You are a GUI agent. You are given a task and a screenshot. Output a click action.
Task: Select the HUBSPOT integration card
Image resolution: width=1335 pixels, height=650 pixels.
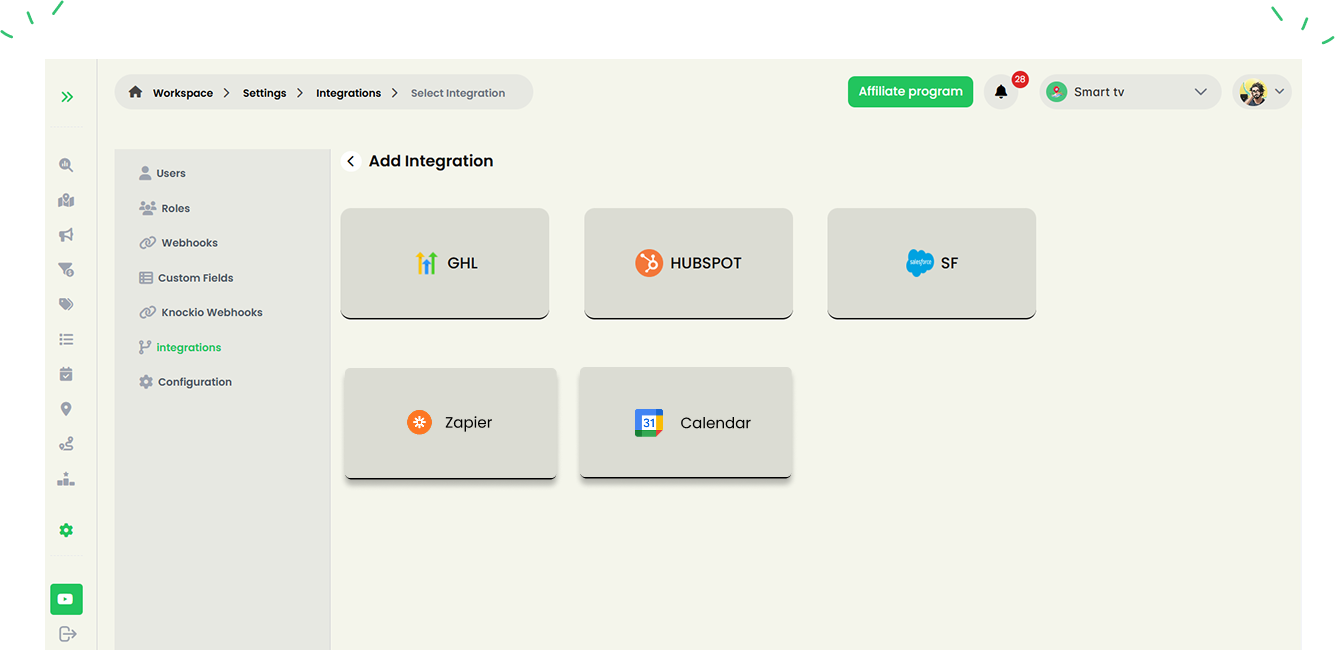tap(689, 263)
